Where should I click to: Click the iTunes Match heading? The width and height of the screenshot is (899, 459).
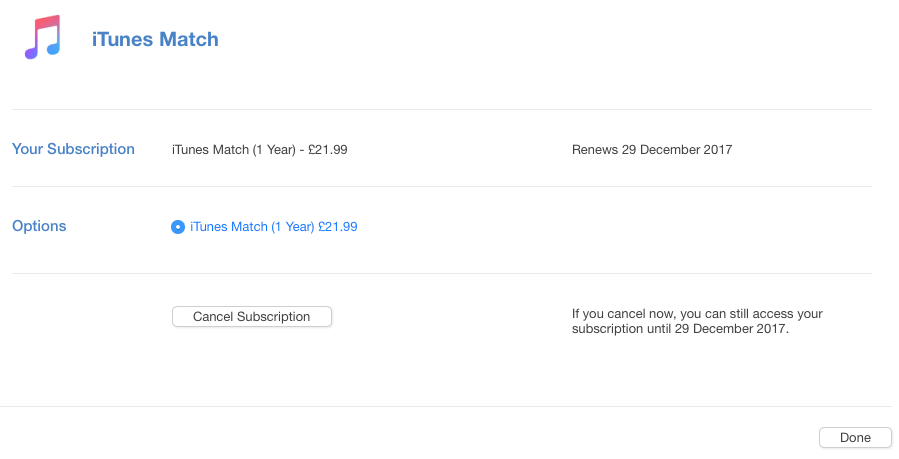pos(155,40)
